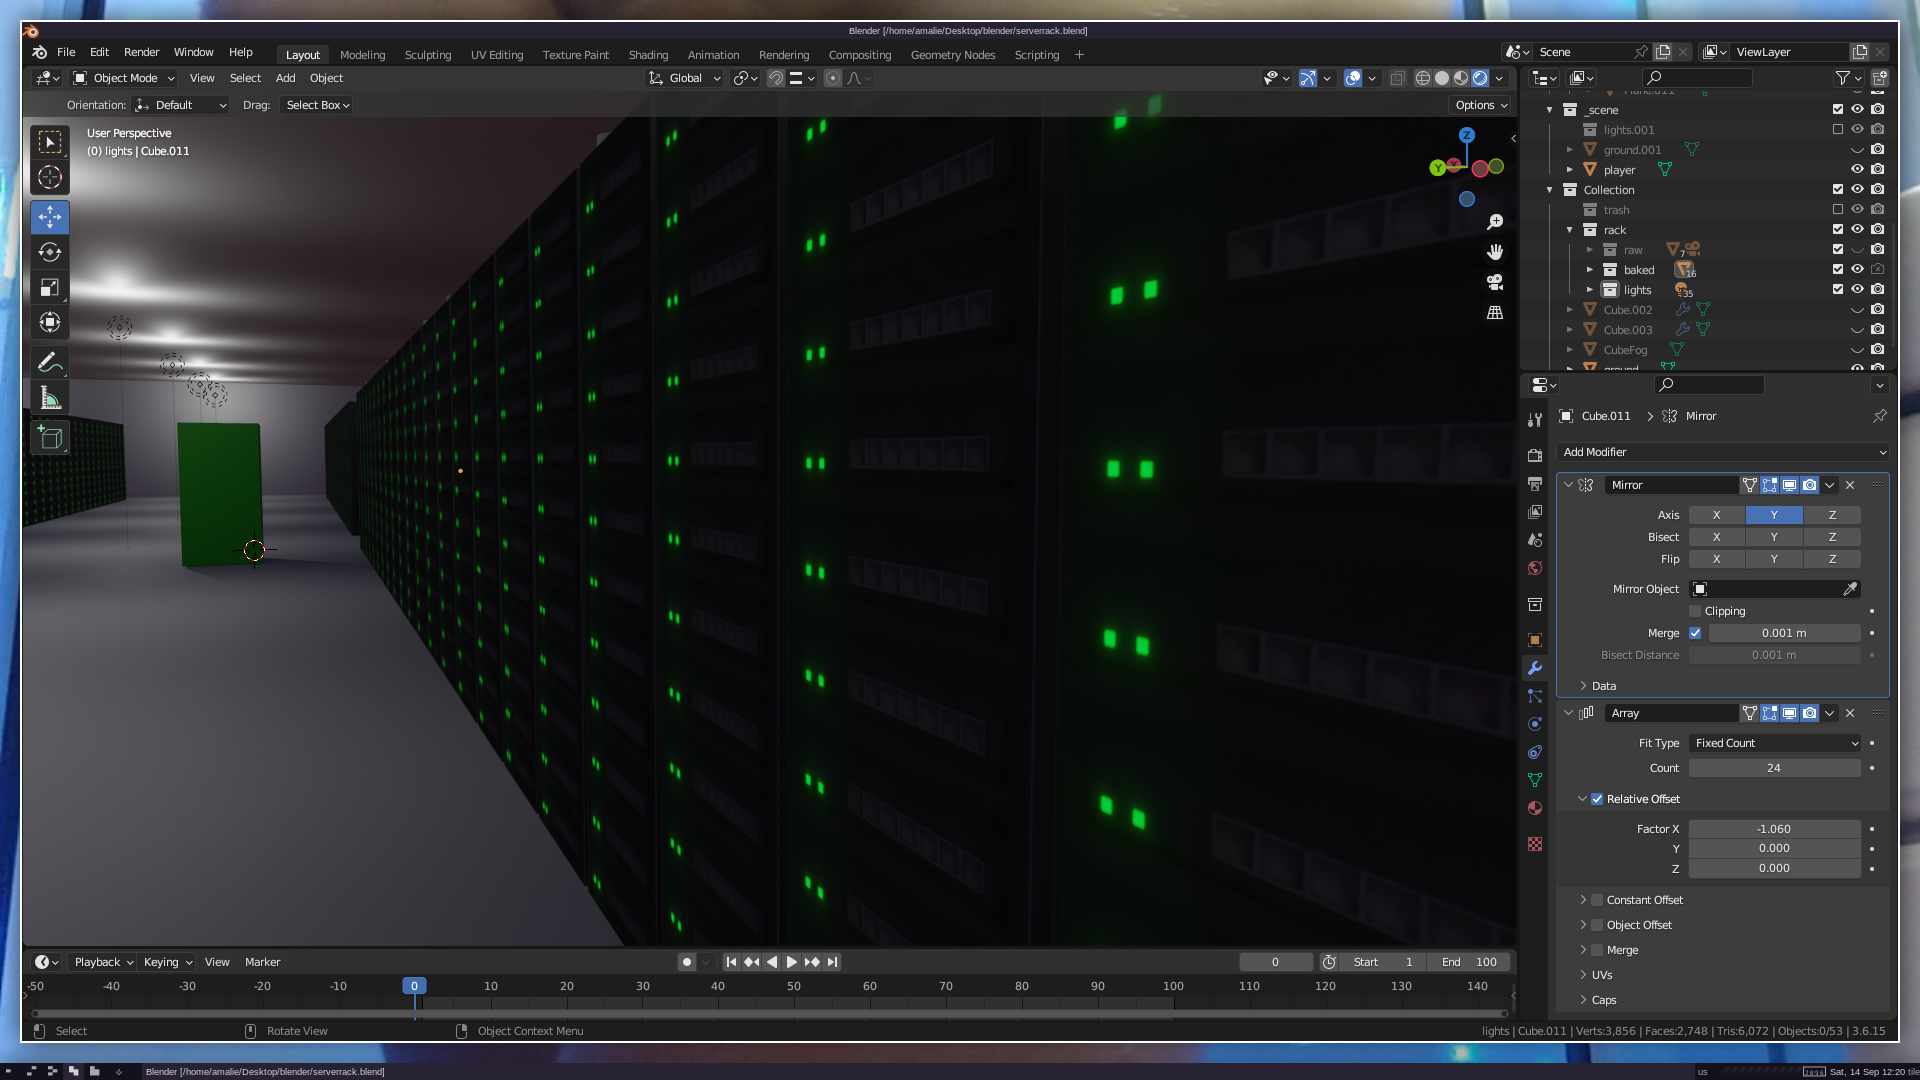Expand the Caps section

[x=1603, y=1000]
